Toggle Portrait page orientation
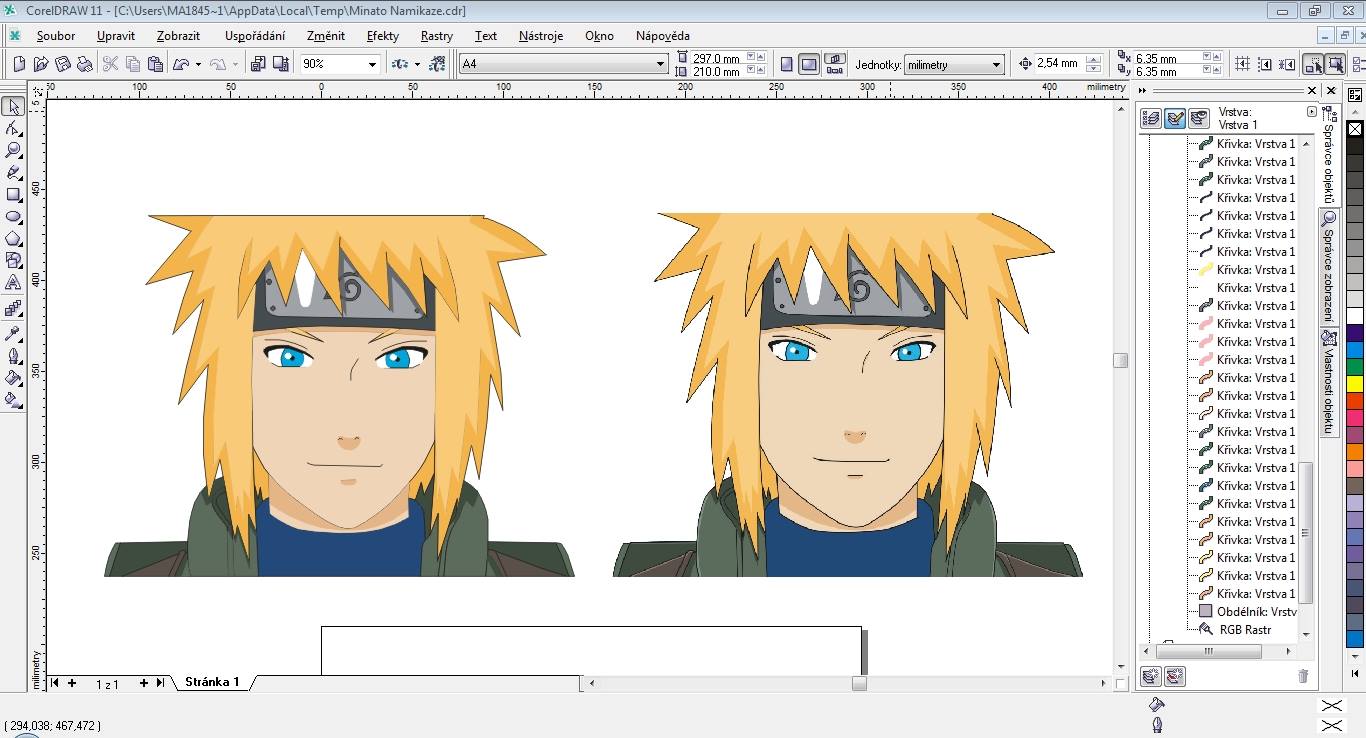The image size is (1366, 738). 787,64
